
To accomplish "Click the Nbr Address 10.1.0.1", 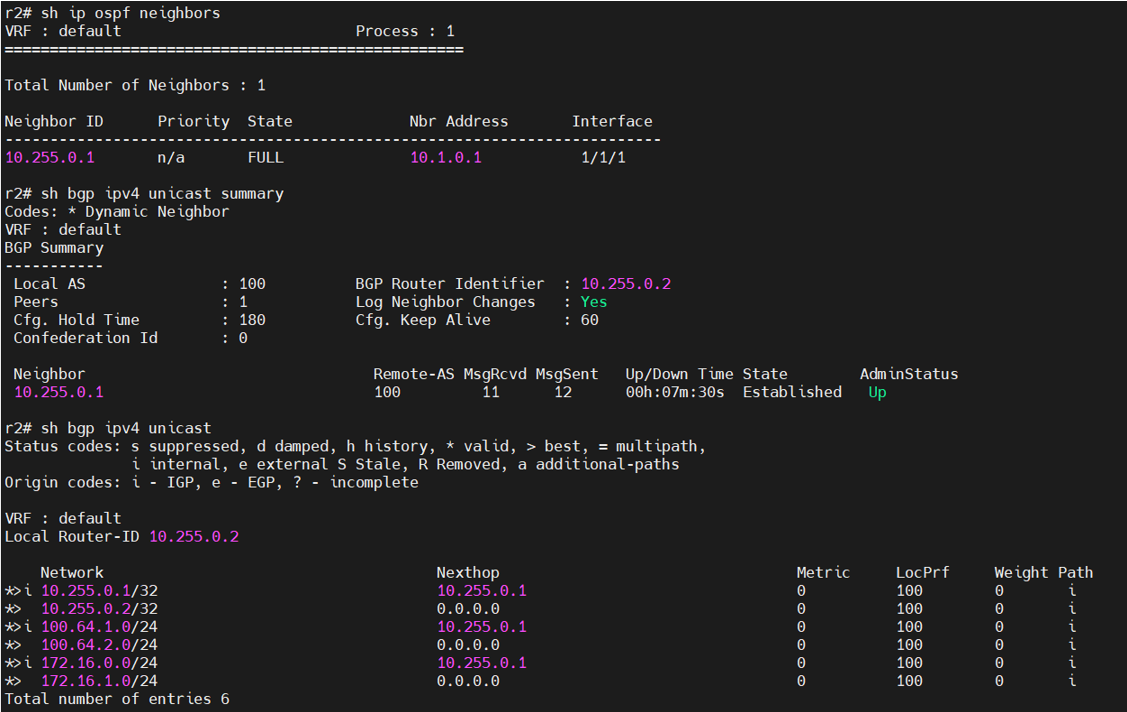I will coord(445,158).
